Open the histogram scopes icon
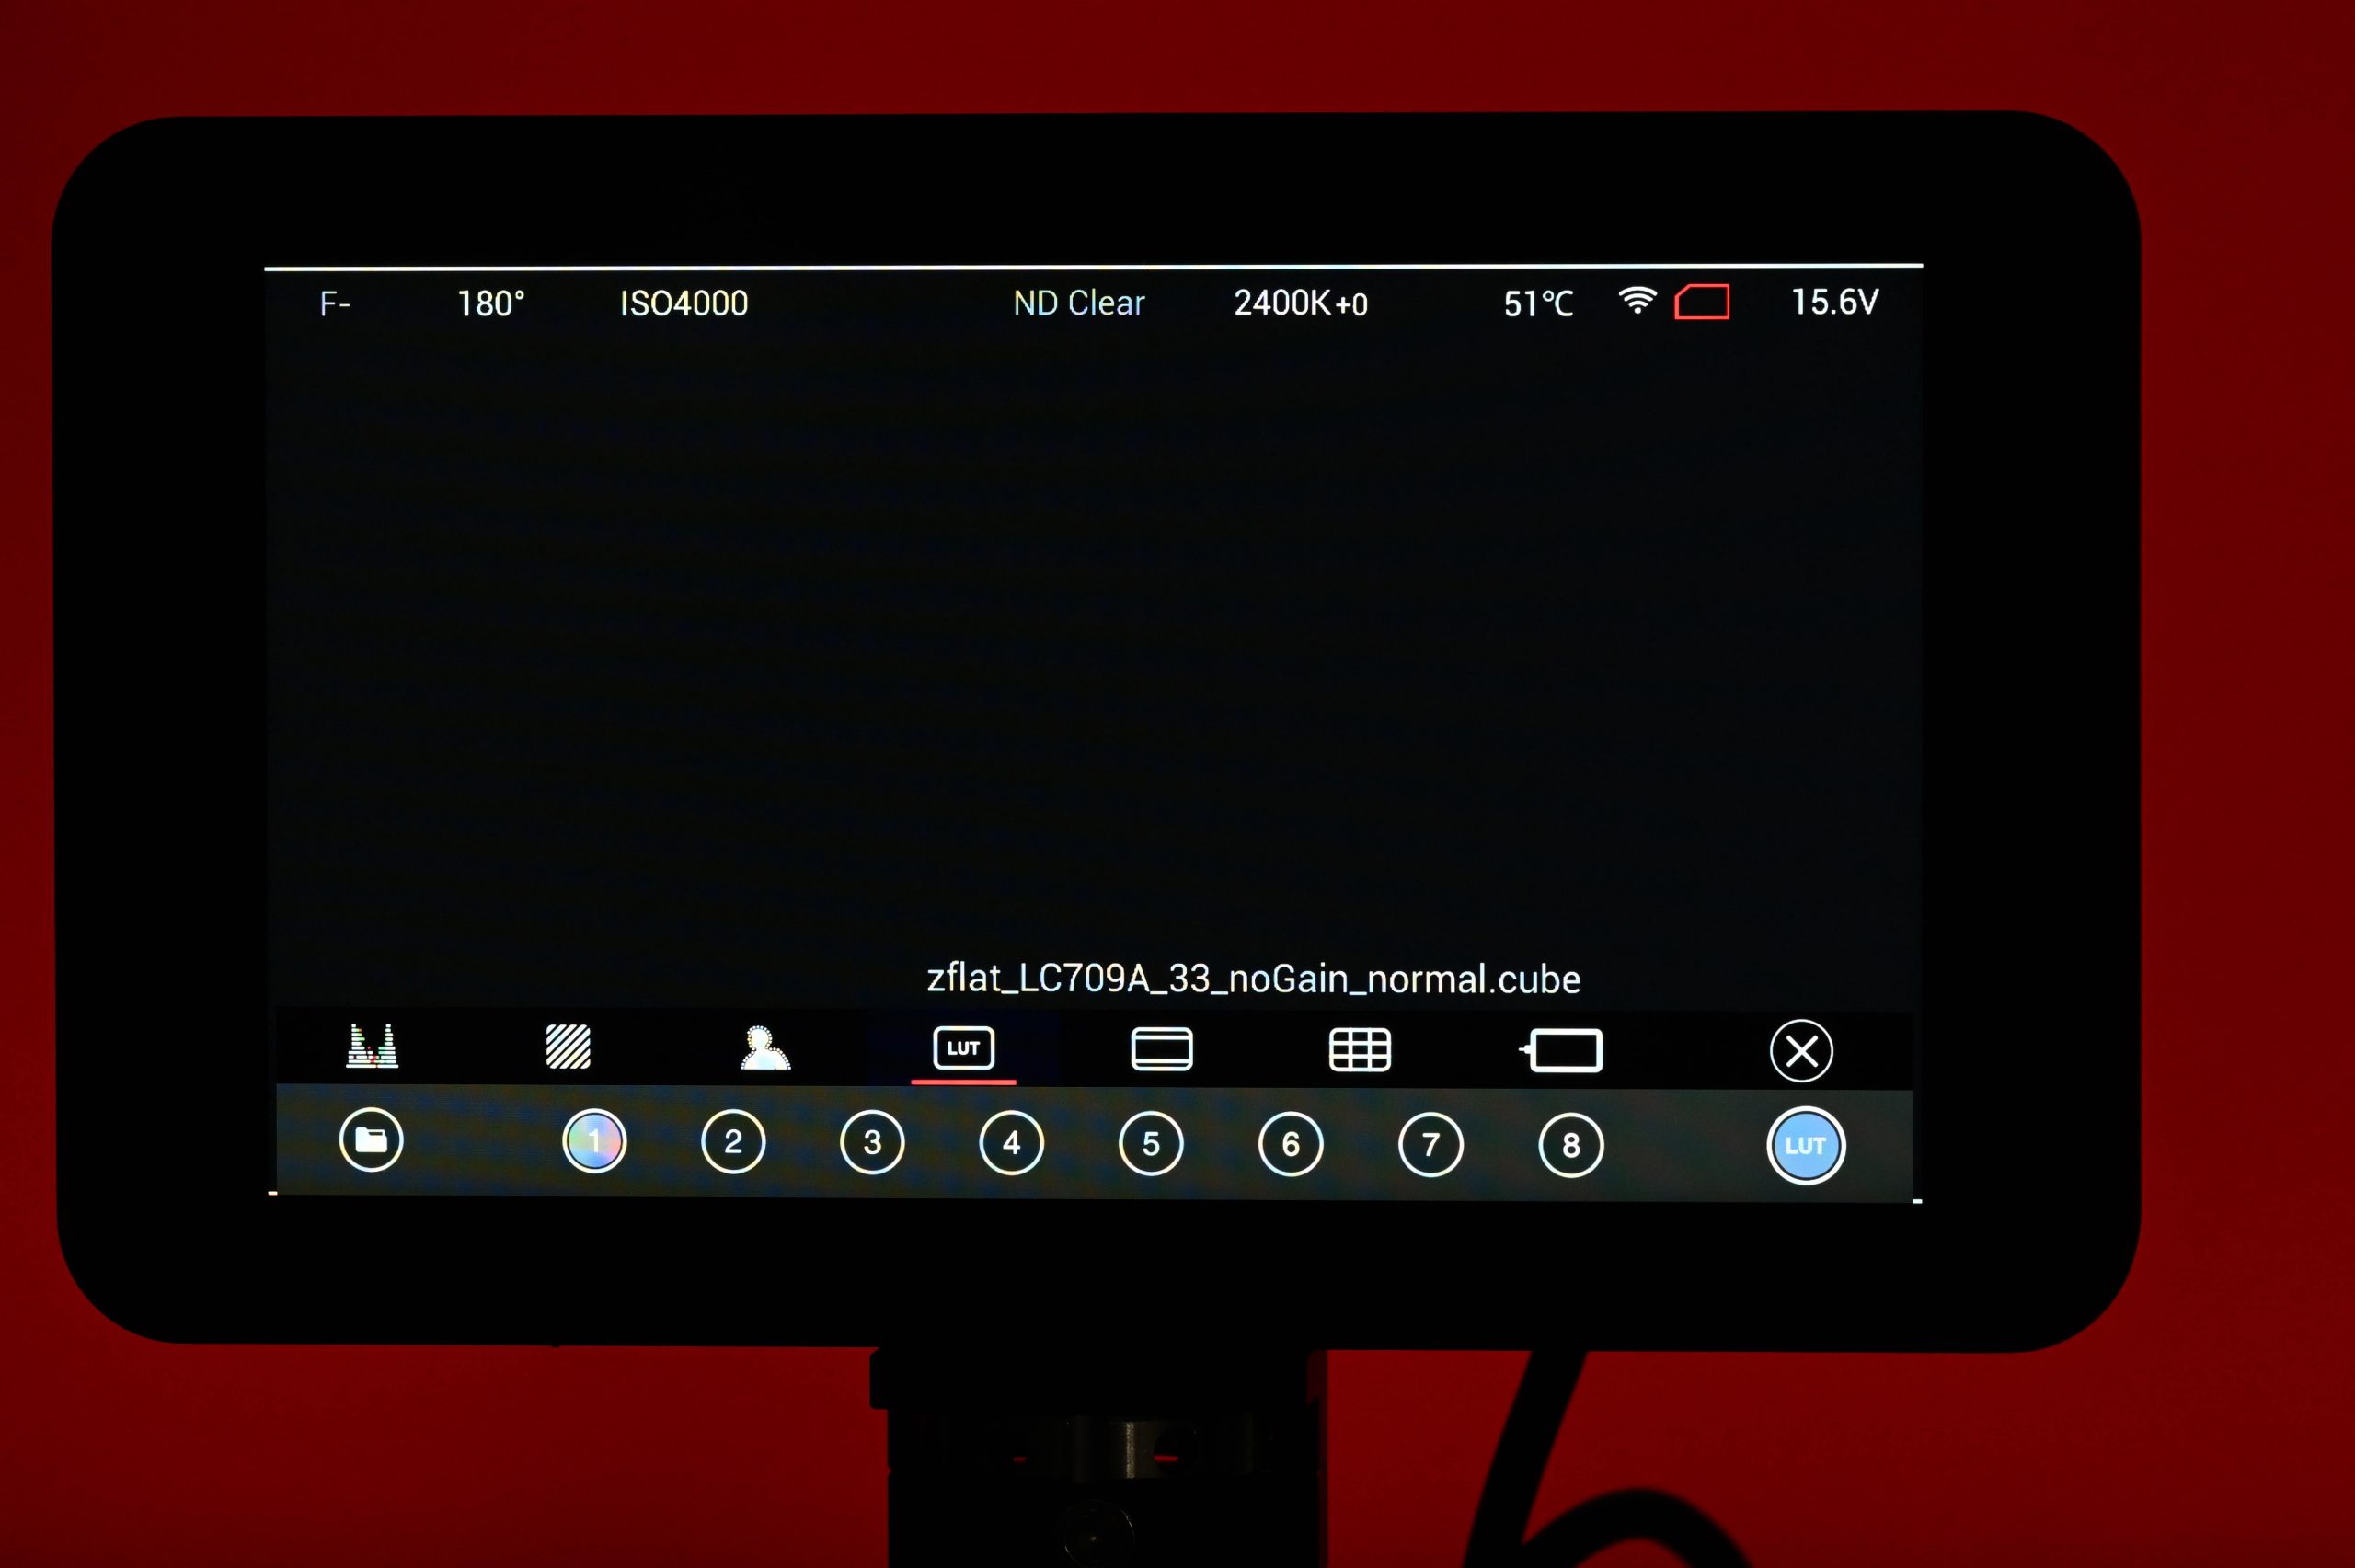This screenshot has width=2355, height=1568. (372, 1046)
